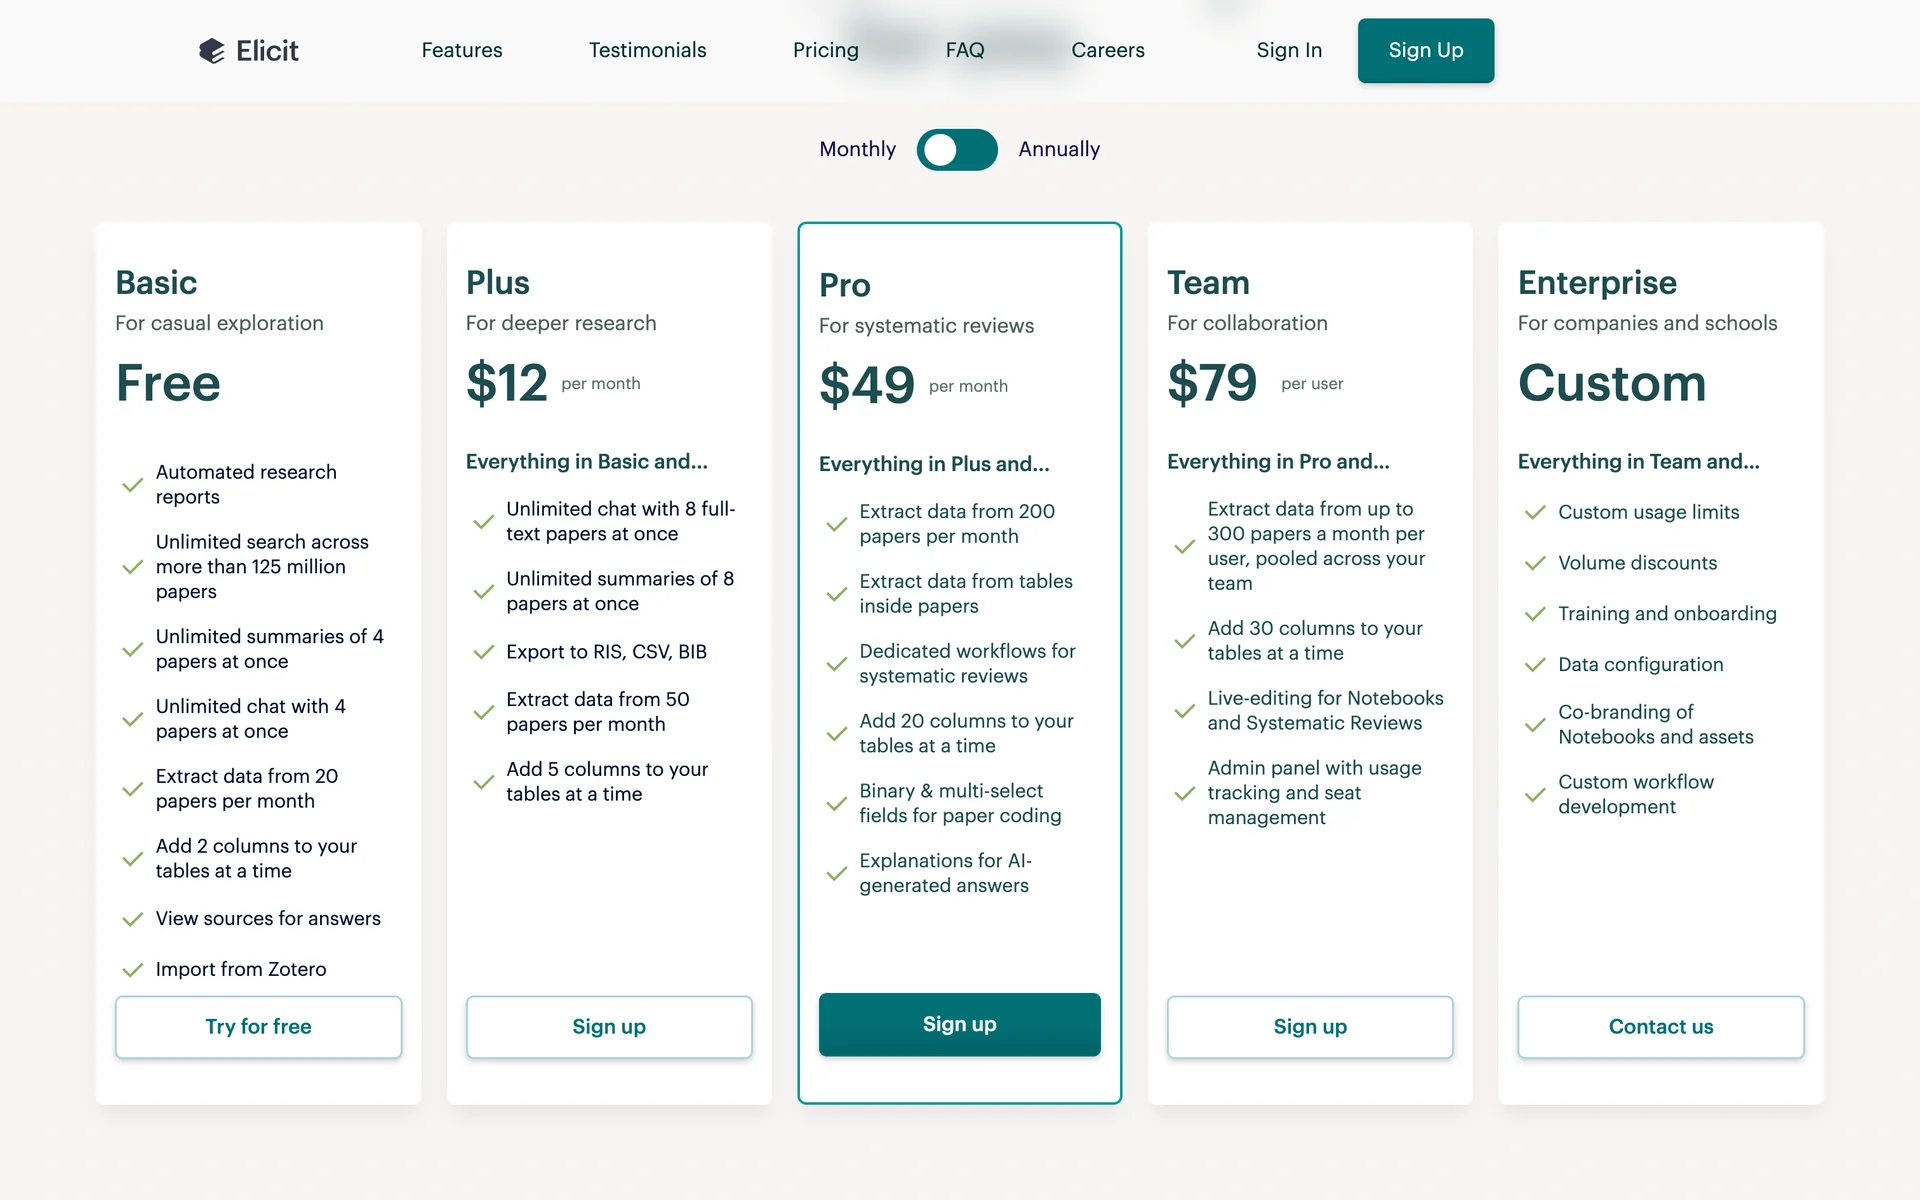
Task: Click Contact us for Enterprise plan
Action: pos(1660,1027)
